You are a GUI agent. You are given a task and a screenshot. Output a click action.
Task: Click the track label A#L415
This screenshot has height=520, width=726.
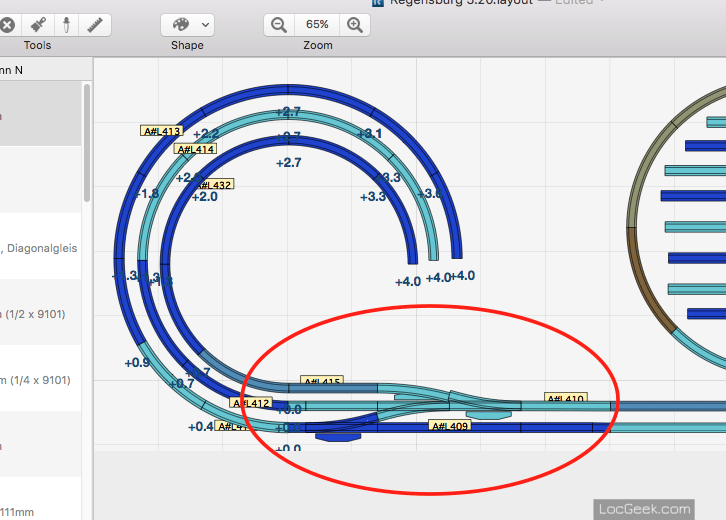tap(322, 381)
